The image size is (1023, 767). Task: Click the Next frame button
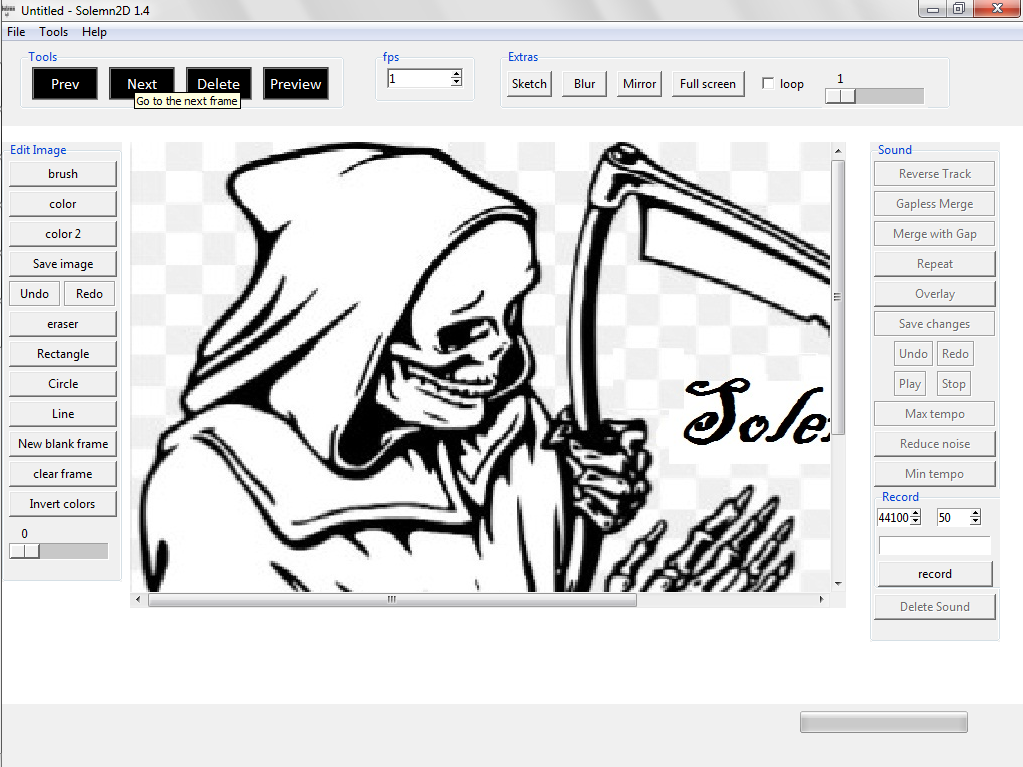click(142, 83)
